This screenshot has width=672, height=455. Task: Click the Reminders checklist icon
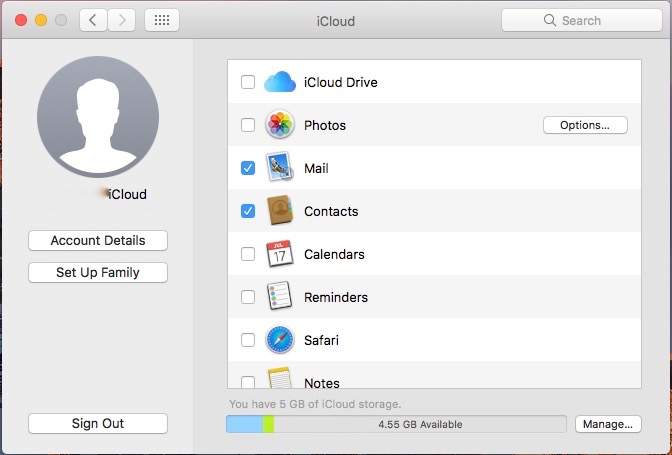pos(280,296)
